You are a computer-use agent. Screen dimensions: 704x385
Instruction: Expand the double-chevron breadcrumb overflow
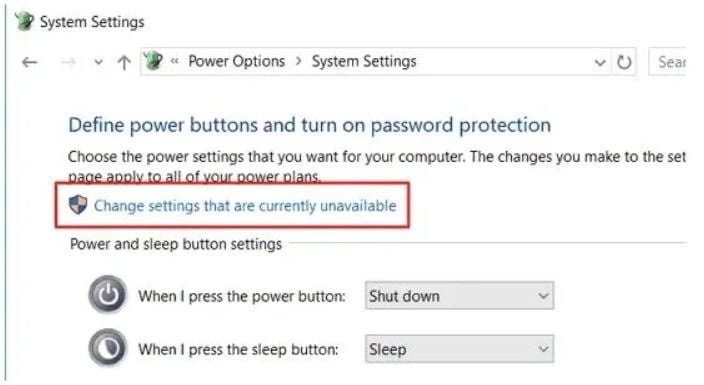(175, 61)
